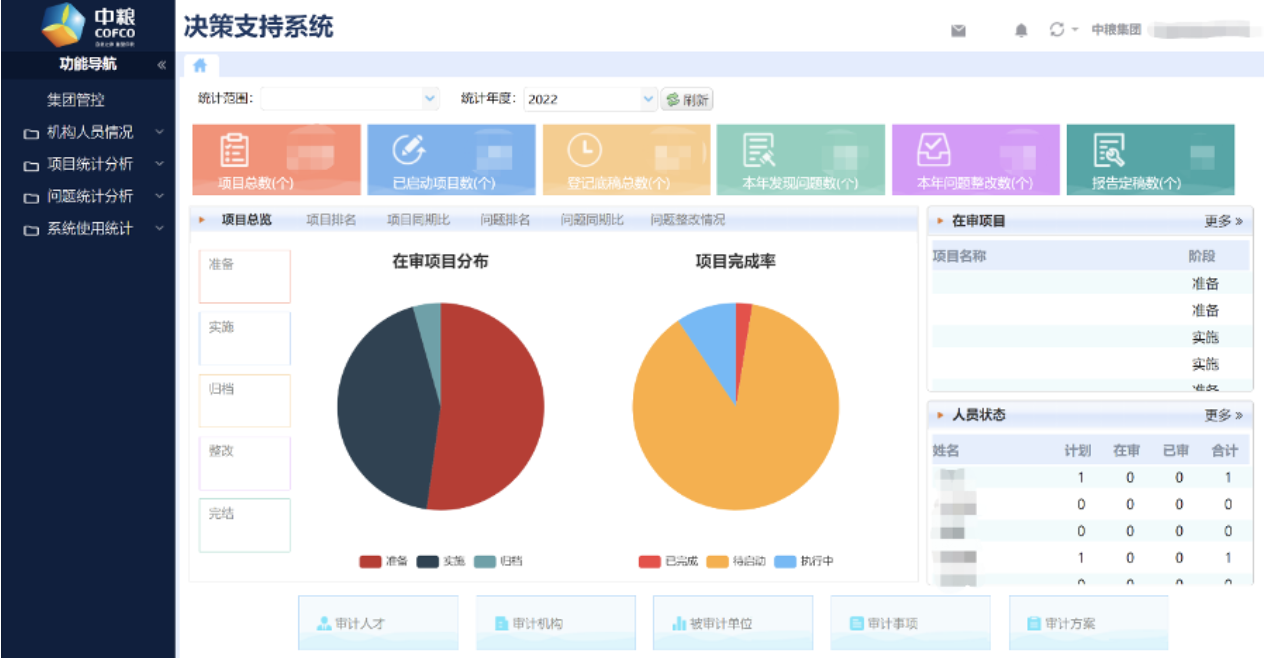
Task: Click the 项目总数 clipboard icon
Action: click(x=234, y=149)
